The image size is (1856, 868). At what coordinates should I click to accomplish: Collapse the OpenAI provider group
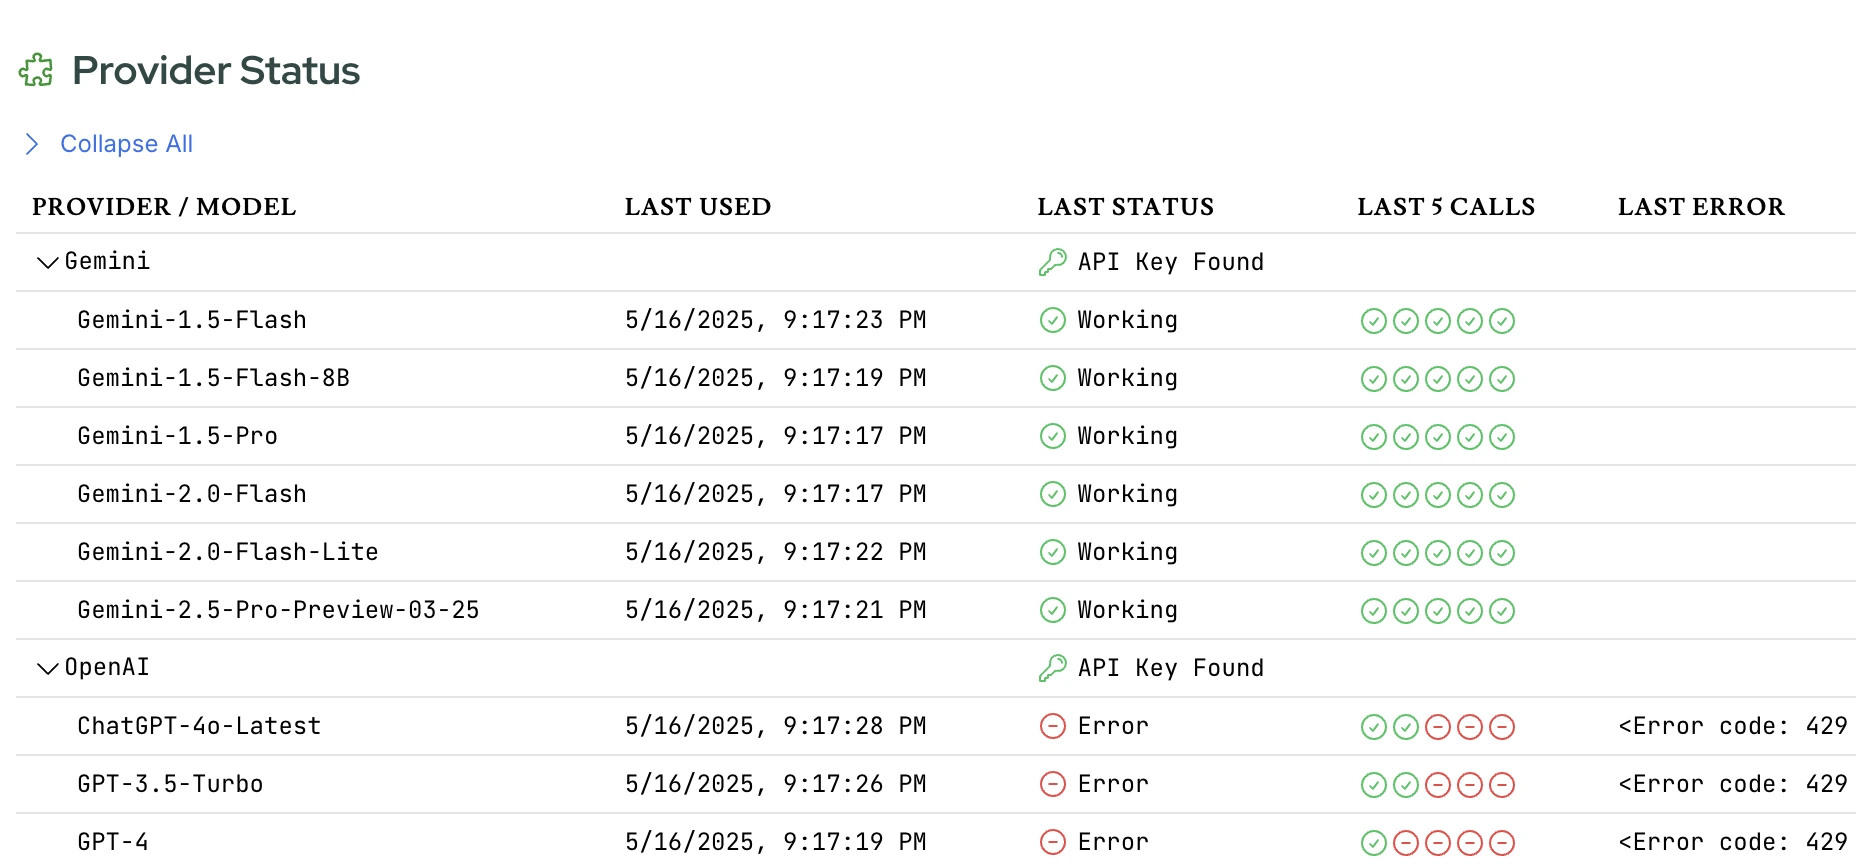click(x=47, y=669)
